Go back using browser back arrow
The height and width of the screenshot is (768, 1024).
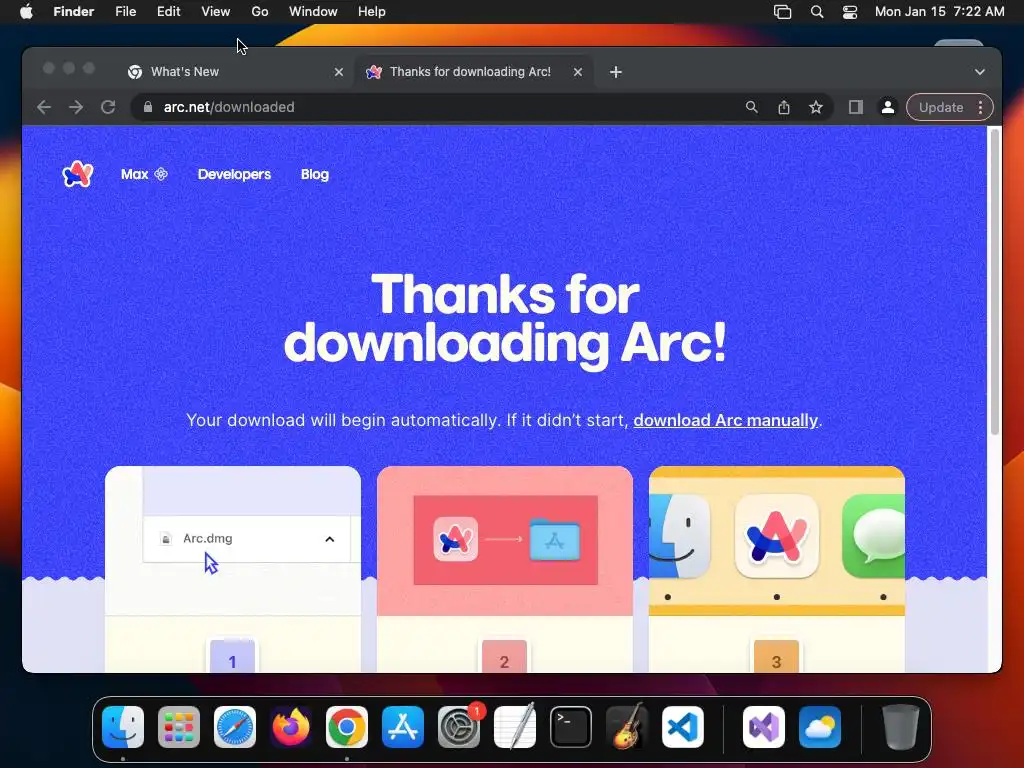[x=44, y=107]
